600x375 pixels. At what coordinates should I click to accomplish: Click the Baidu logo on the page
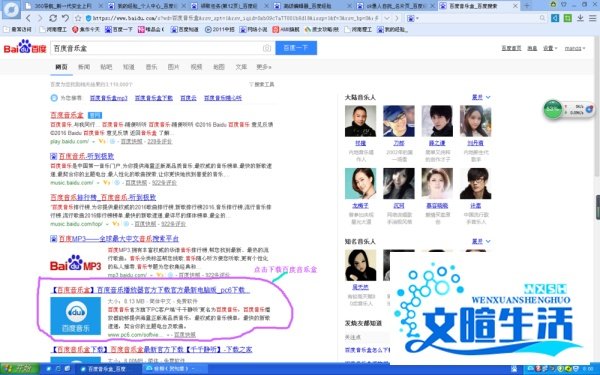(25, 47)
